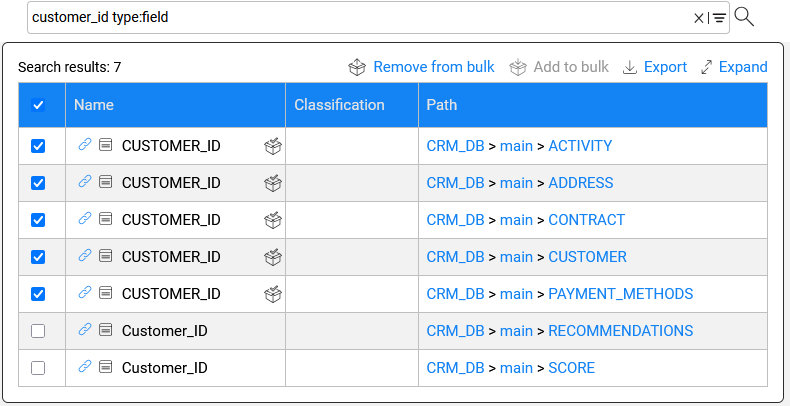Screen dimensions: 790x406
Task: Click bulk box icon in ADDRESS row
Action: pos(273,183)
